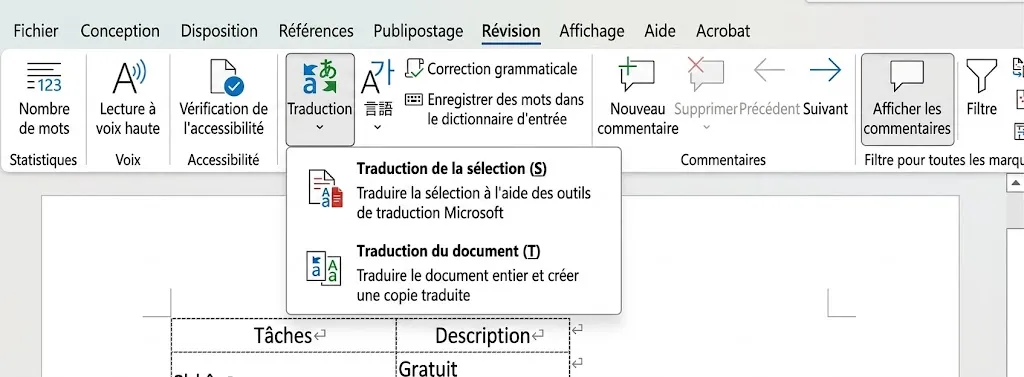Click the Traduction de la sélection icon
Viewport: 1024px width, 377px height.
(325, 189)
